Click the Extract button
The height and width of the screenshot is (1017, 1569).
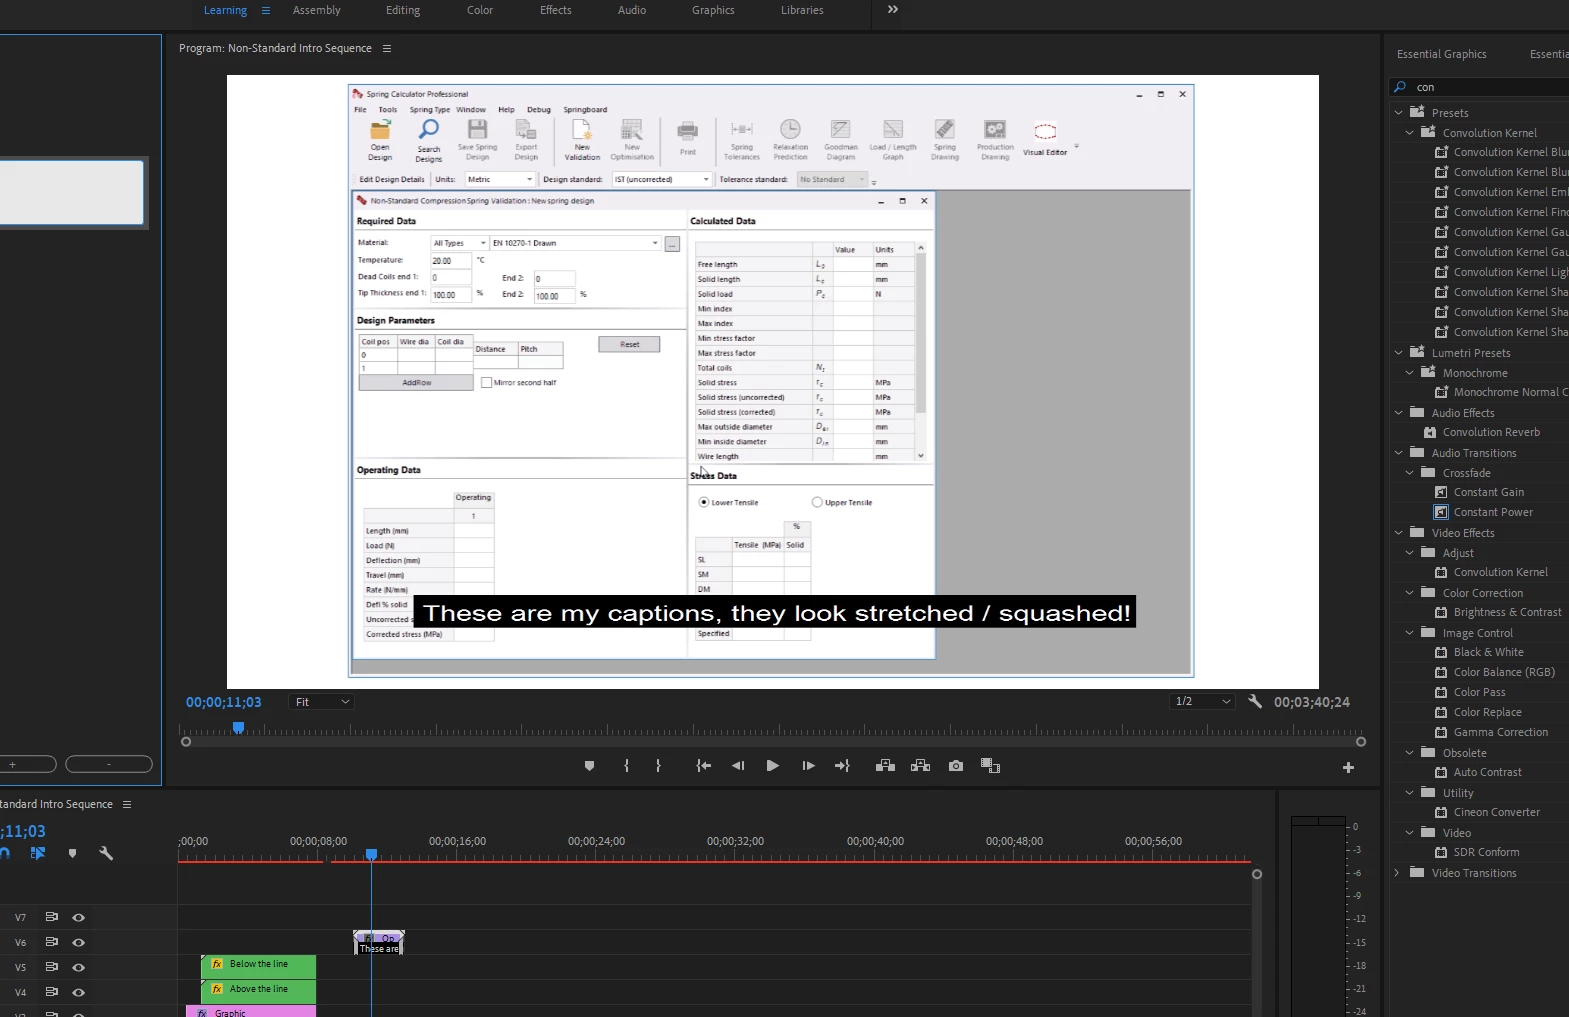921,766
